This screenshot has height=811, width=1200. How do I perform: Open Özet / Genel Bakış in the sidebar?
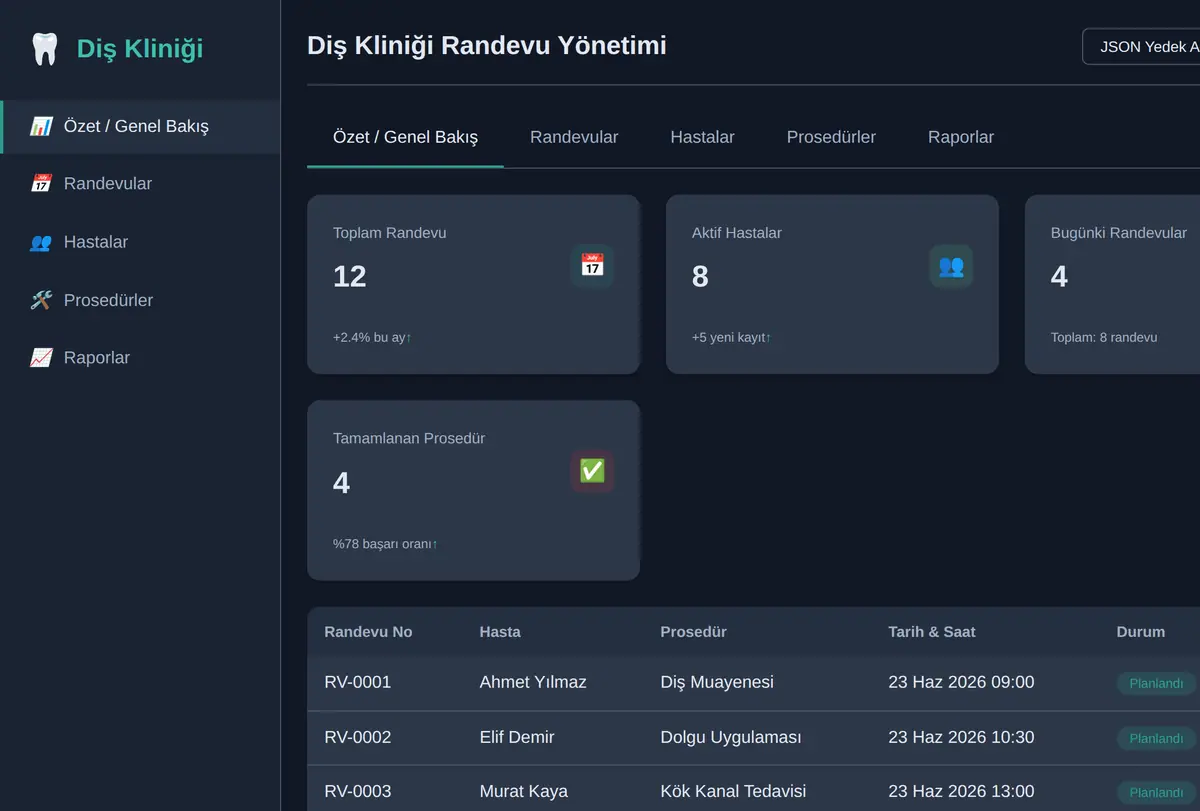(140, 126)
